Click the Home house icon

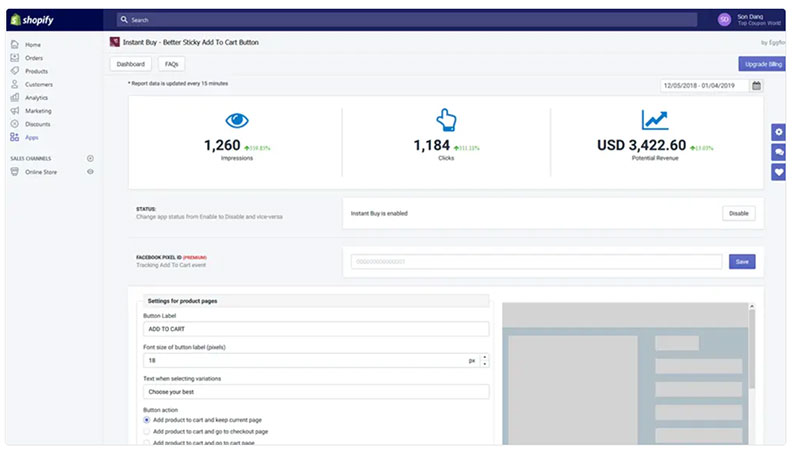tap(15, 44)
